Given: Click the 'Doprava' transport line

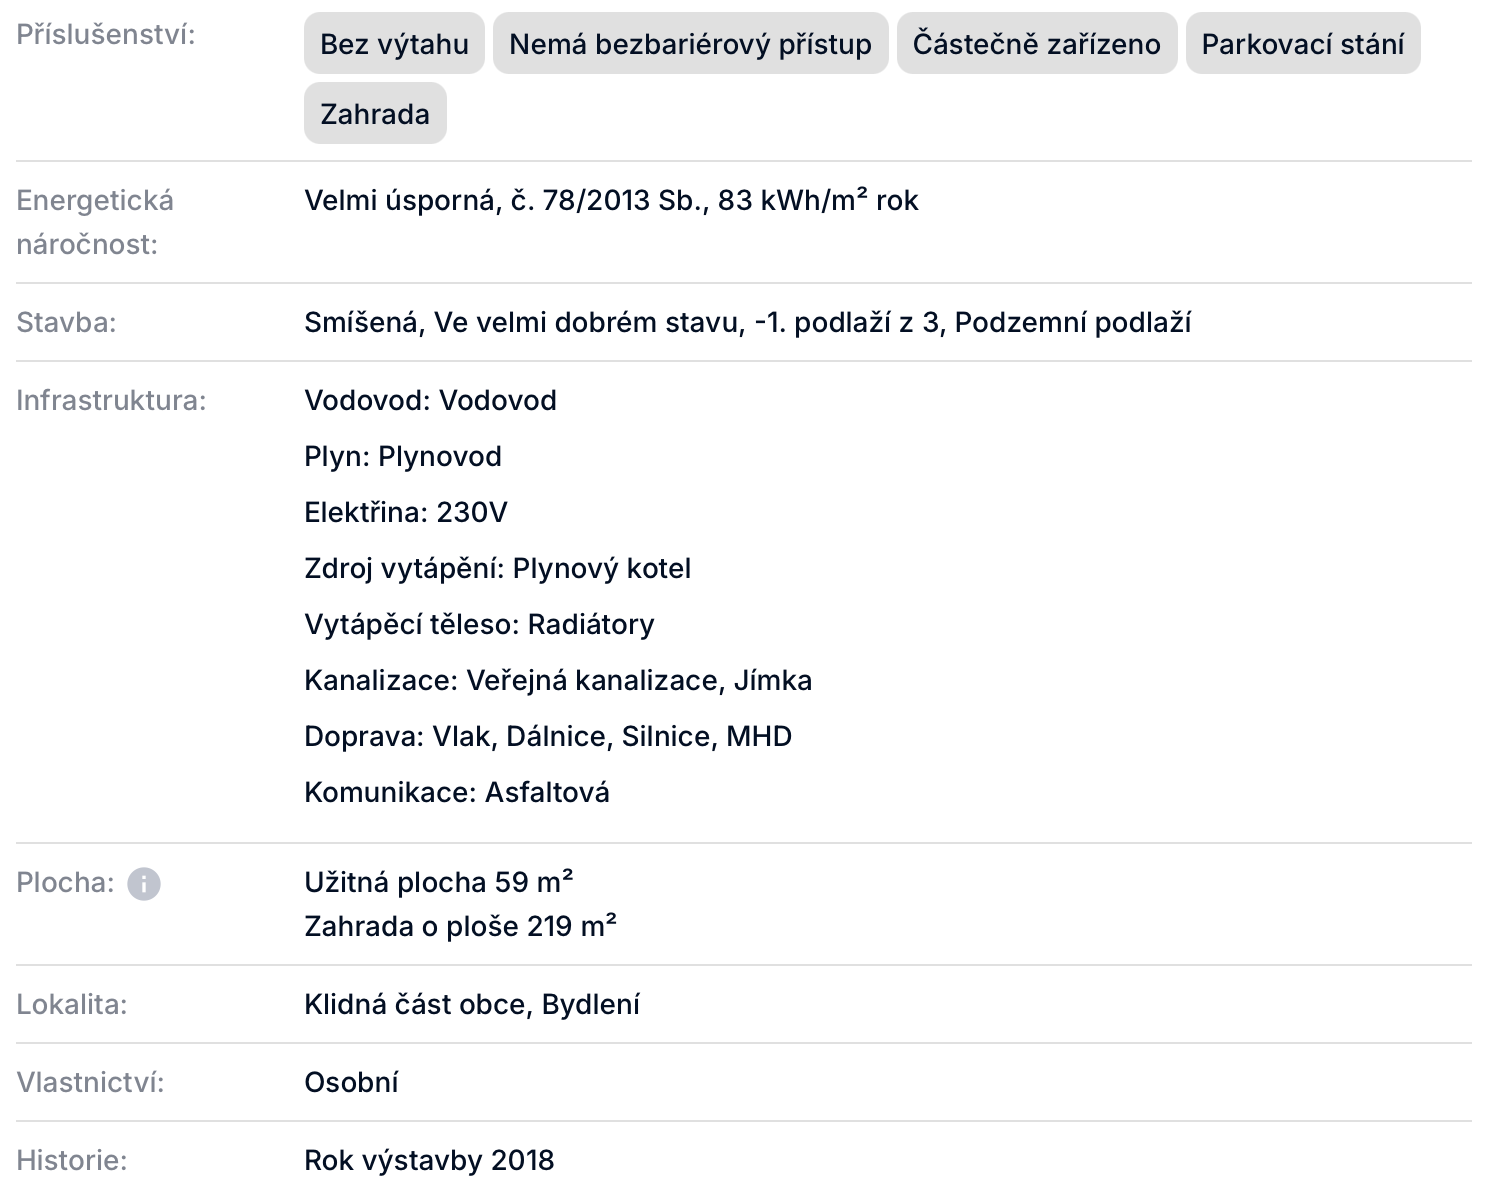Looking at the screenshot, I should coord(547,737).
